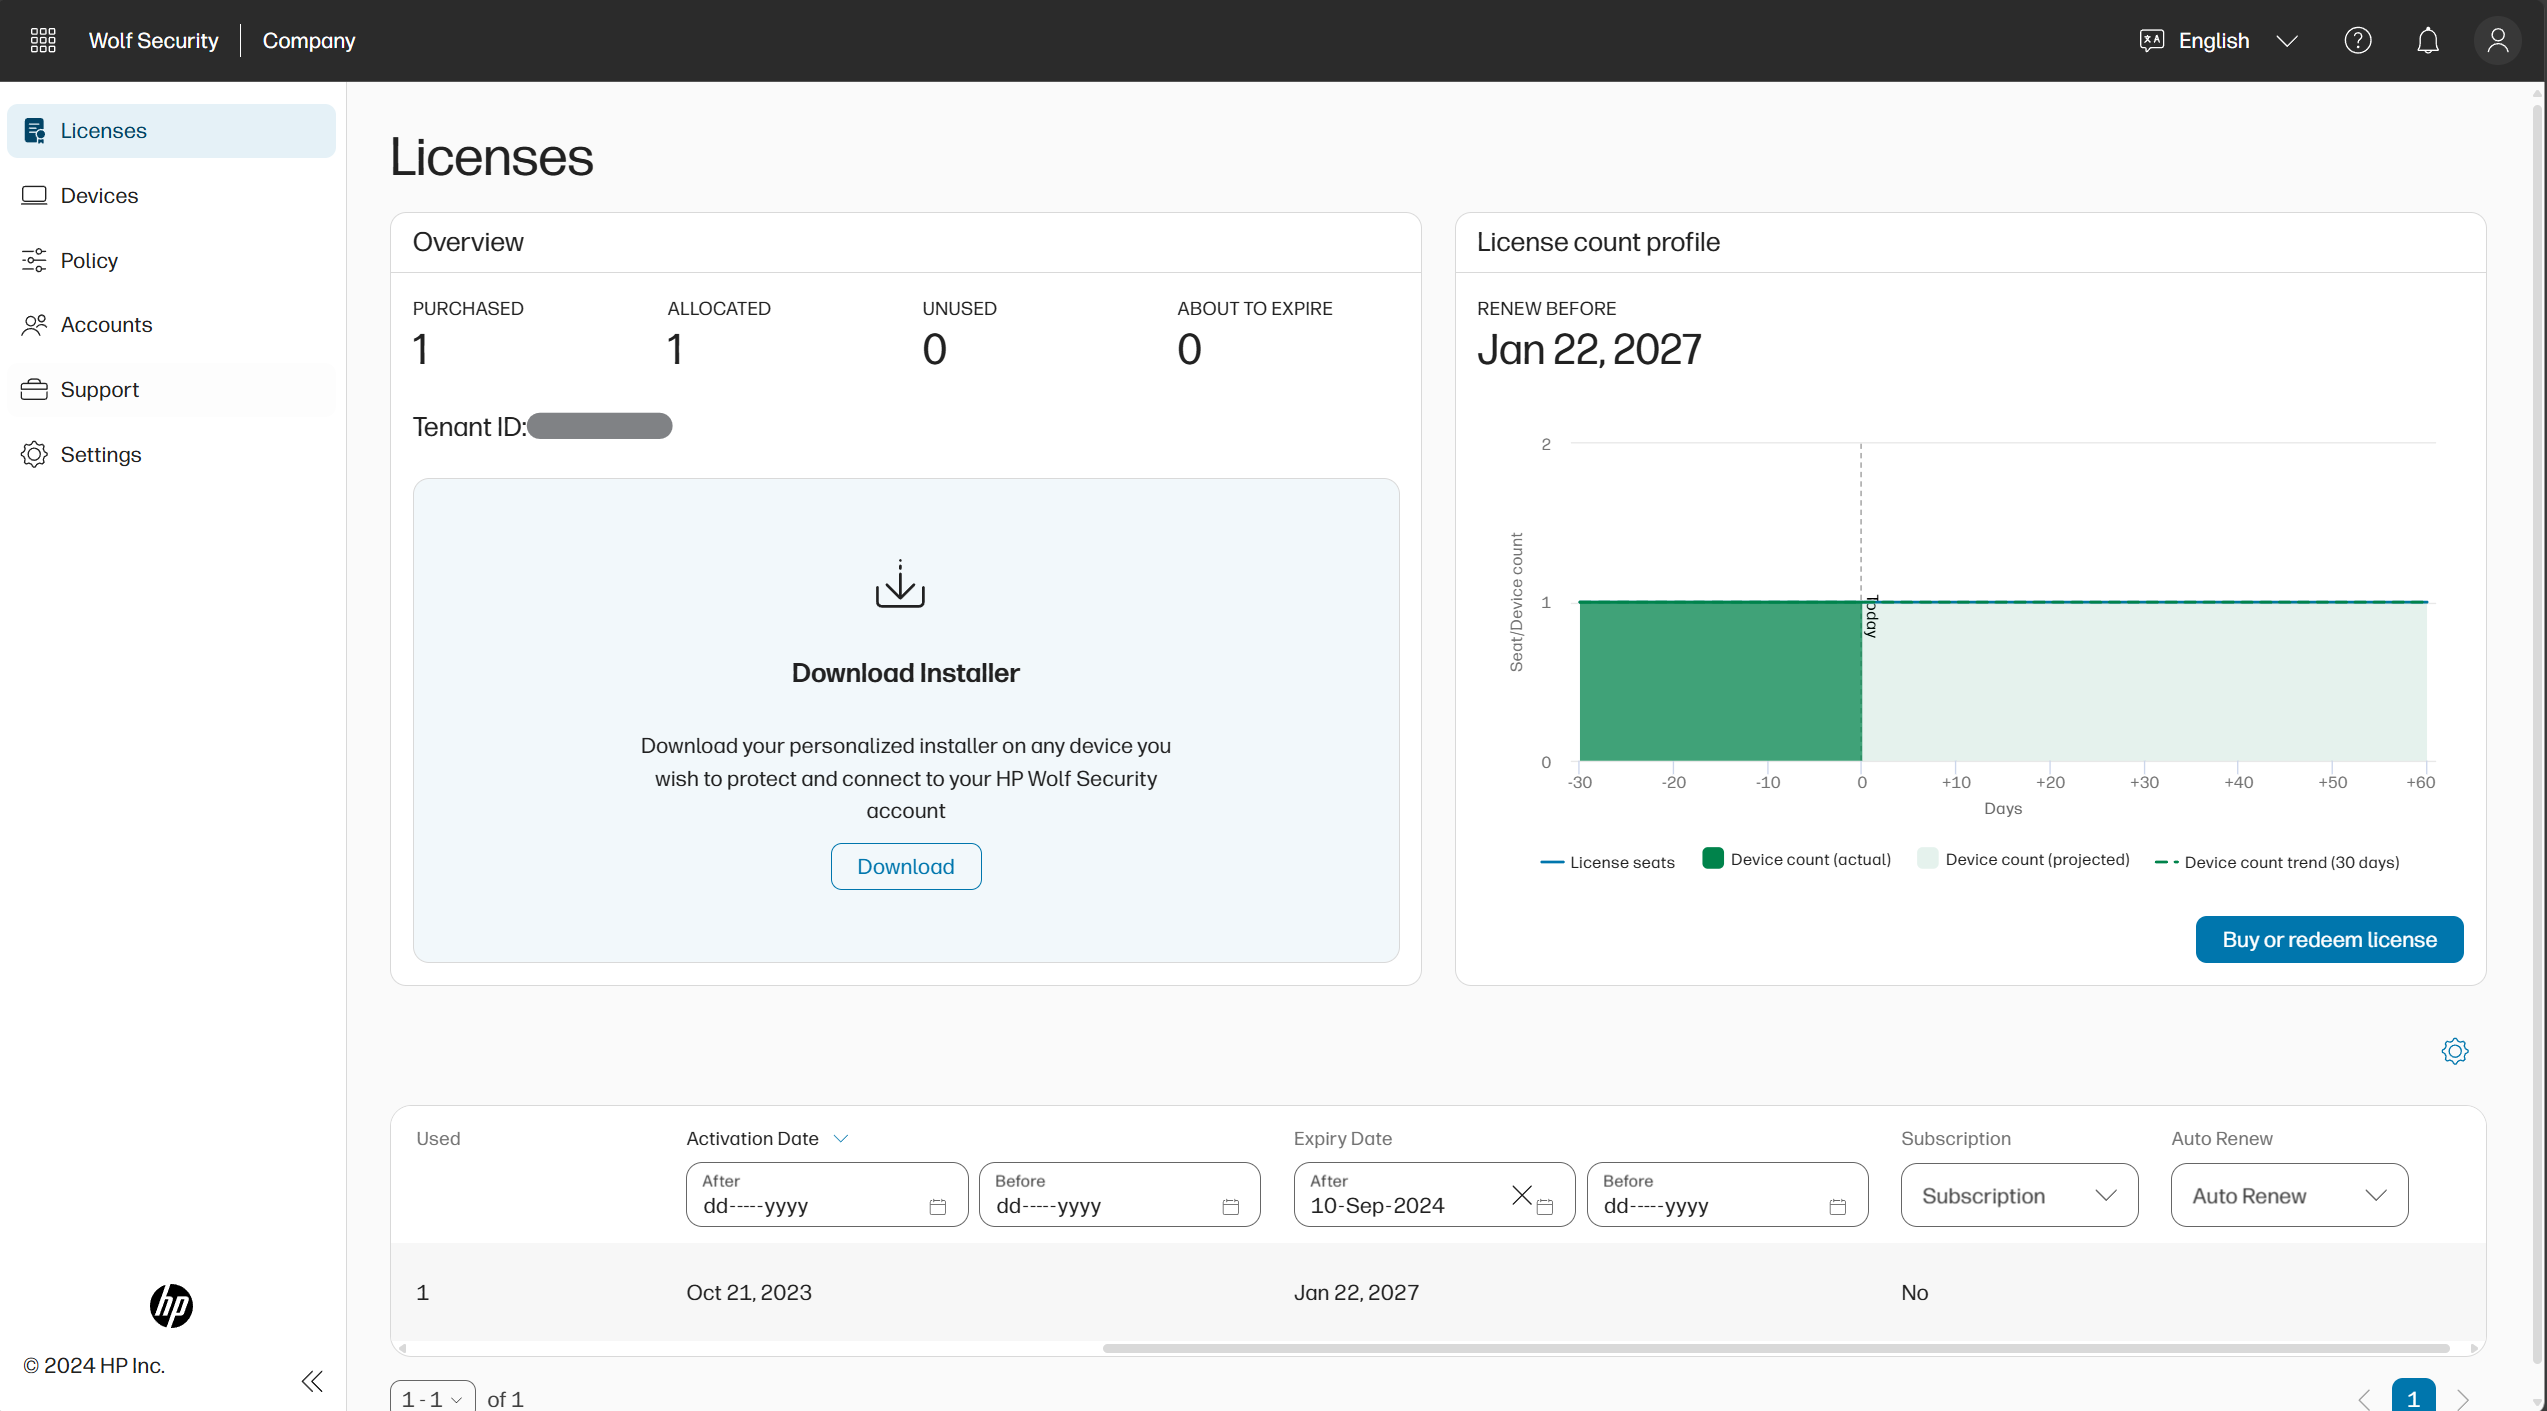Go to next page arrow
The image size is (2547, 1411).
pos(2463,1399)
